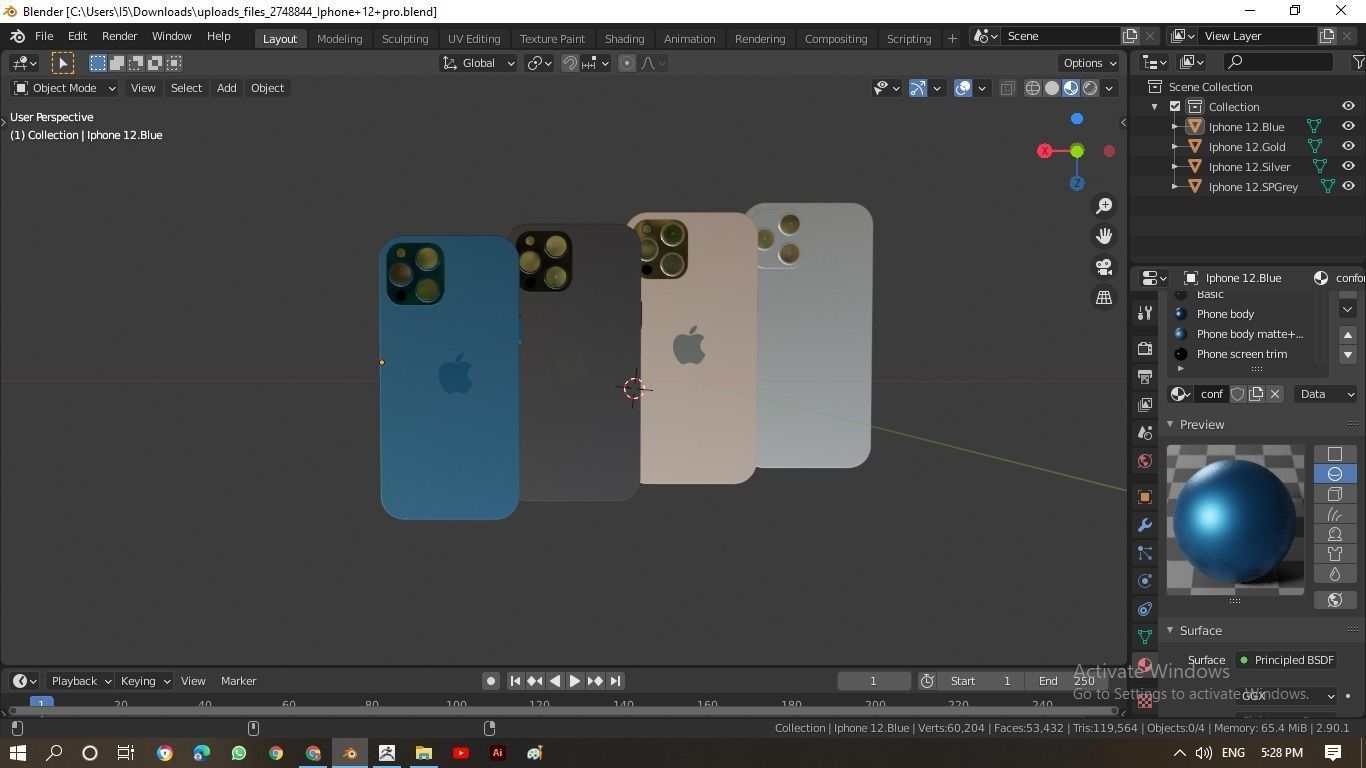This screenshot has height=768, width=1366.
Task: Open the File menu
Action: (44, 36)
